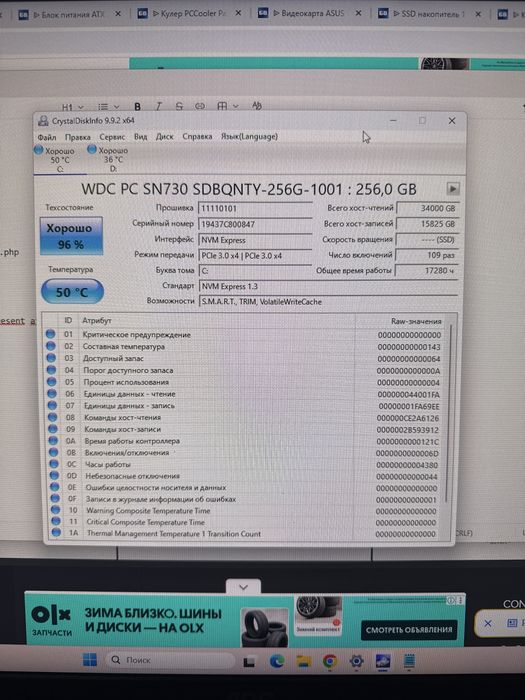The width and height of the screenshot is (525, 700).
Task: Close the 'SSD накопитель' browser tab
Action: tap(478, 14)
